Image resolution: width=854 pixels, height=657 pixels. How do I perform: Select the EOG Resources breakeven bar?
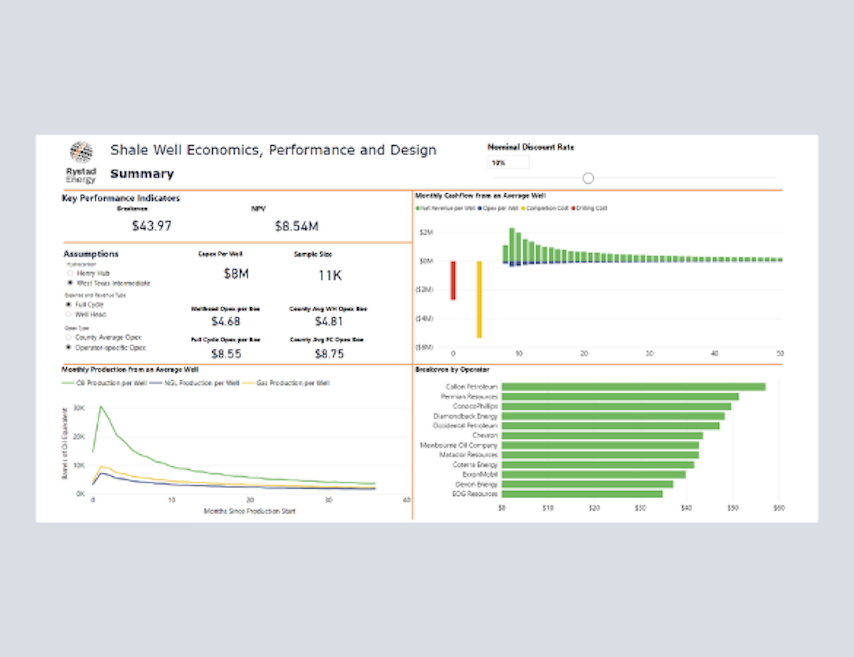coord(582,494)
